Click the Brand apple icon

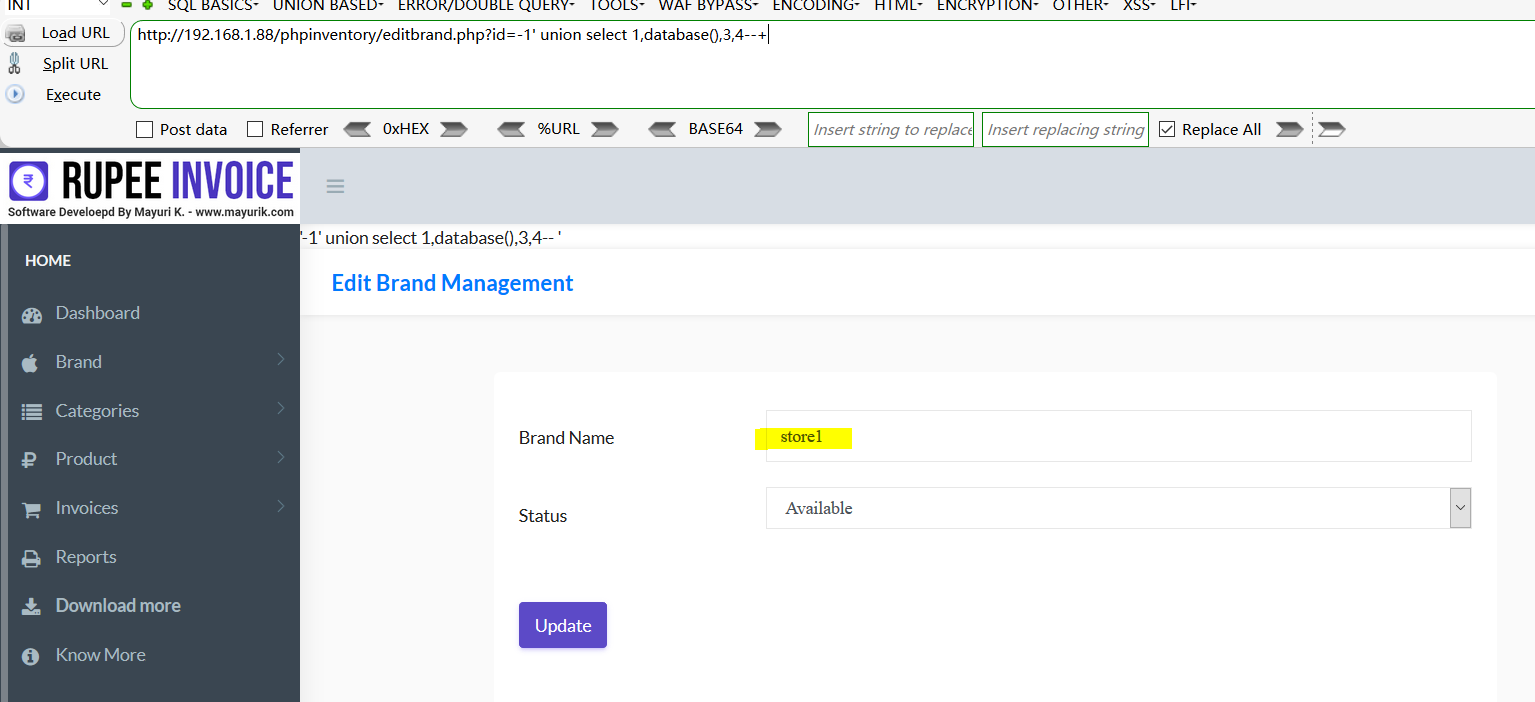coord(29,362)
